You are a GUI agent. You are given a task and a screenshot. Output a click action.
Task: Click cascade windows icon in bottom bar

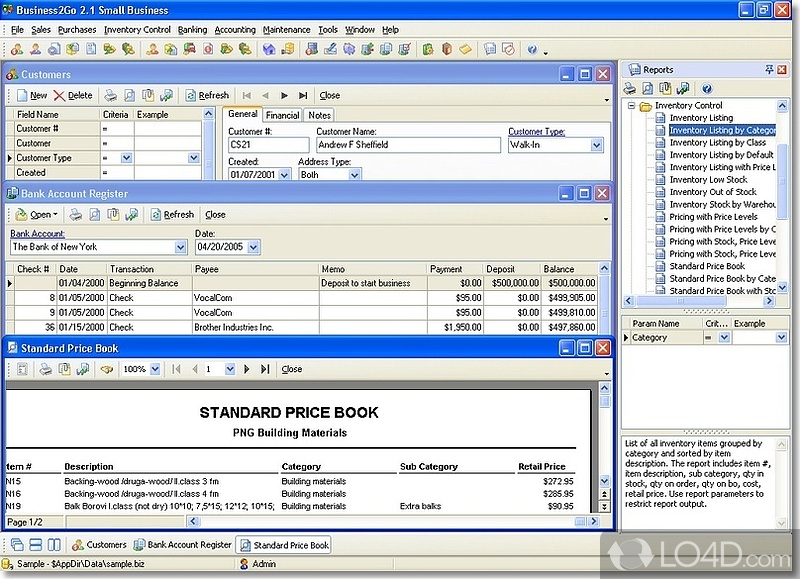point(16,545)
